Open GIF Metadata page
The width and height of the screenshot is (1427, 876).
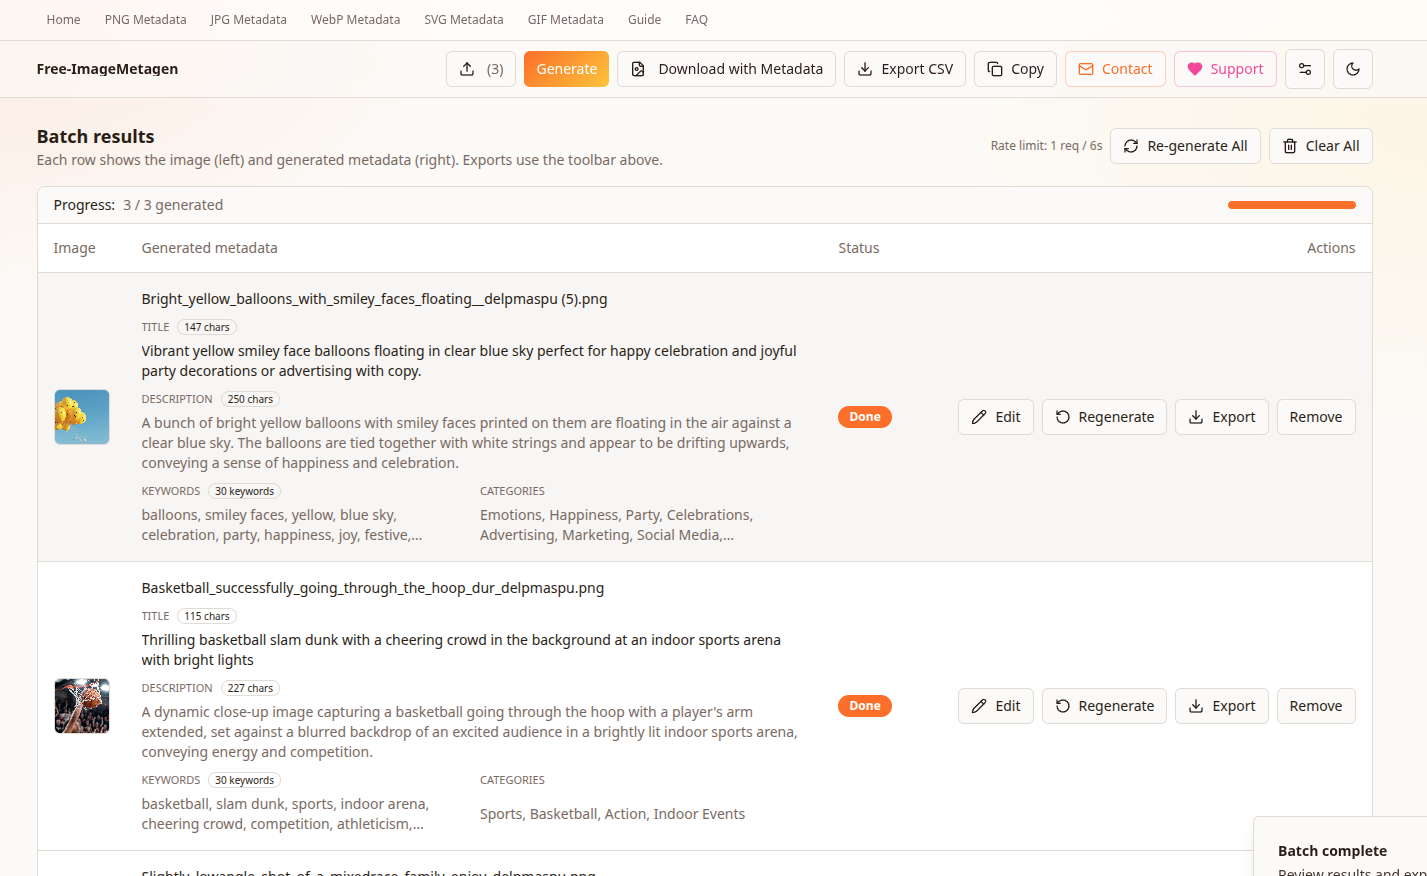(565, 20)
